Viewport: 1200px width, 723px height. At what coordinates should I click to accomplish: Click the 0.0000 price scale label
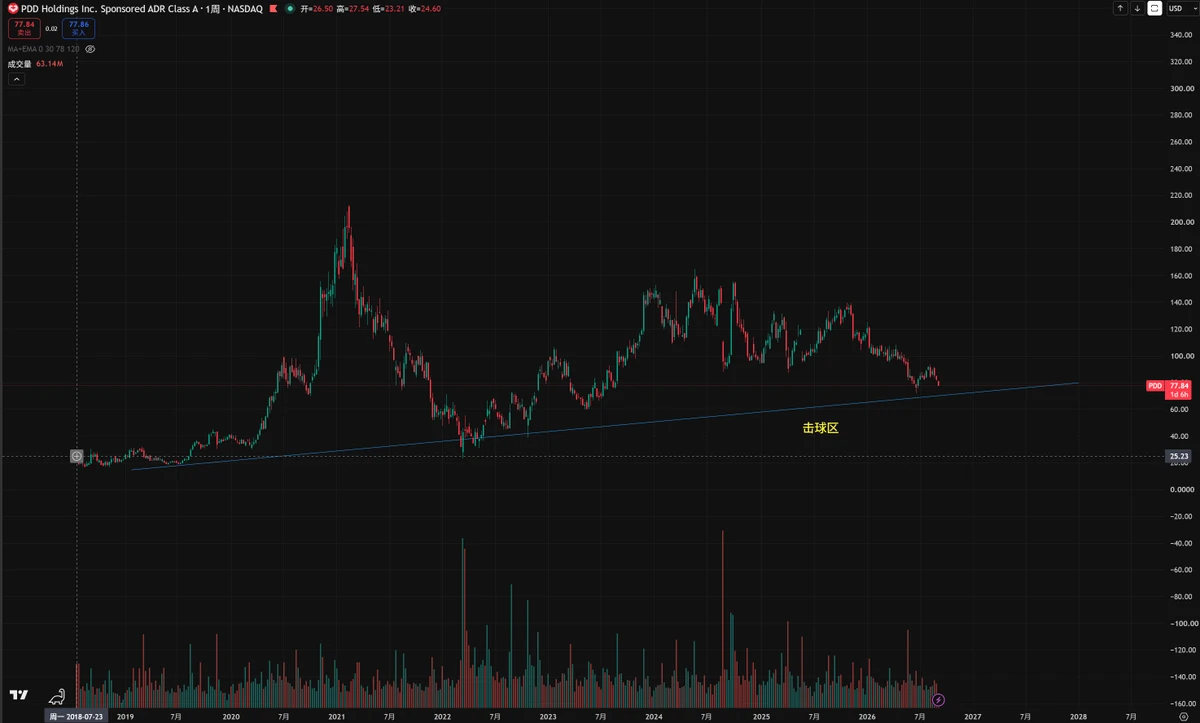click(1181, 489)
